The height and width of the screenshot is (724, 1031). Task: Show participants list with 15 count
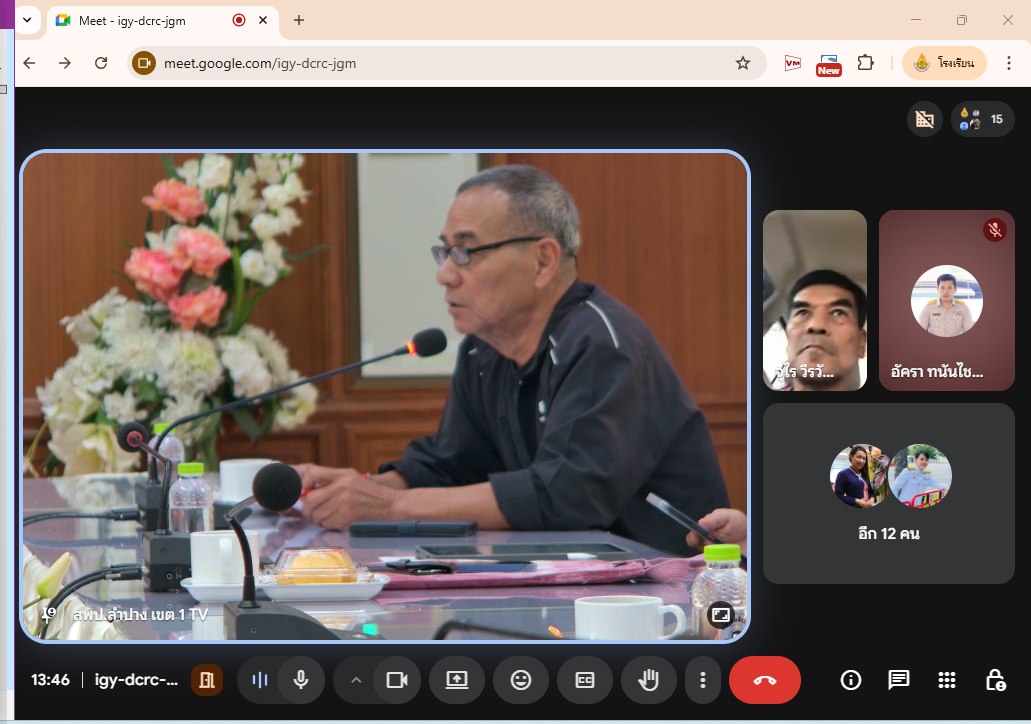[983, 120]
